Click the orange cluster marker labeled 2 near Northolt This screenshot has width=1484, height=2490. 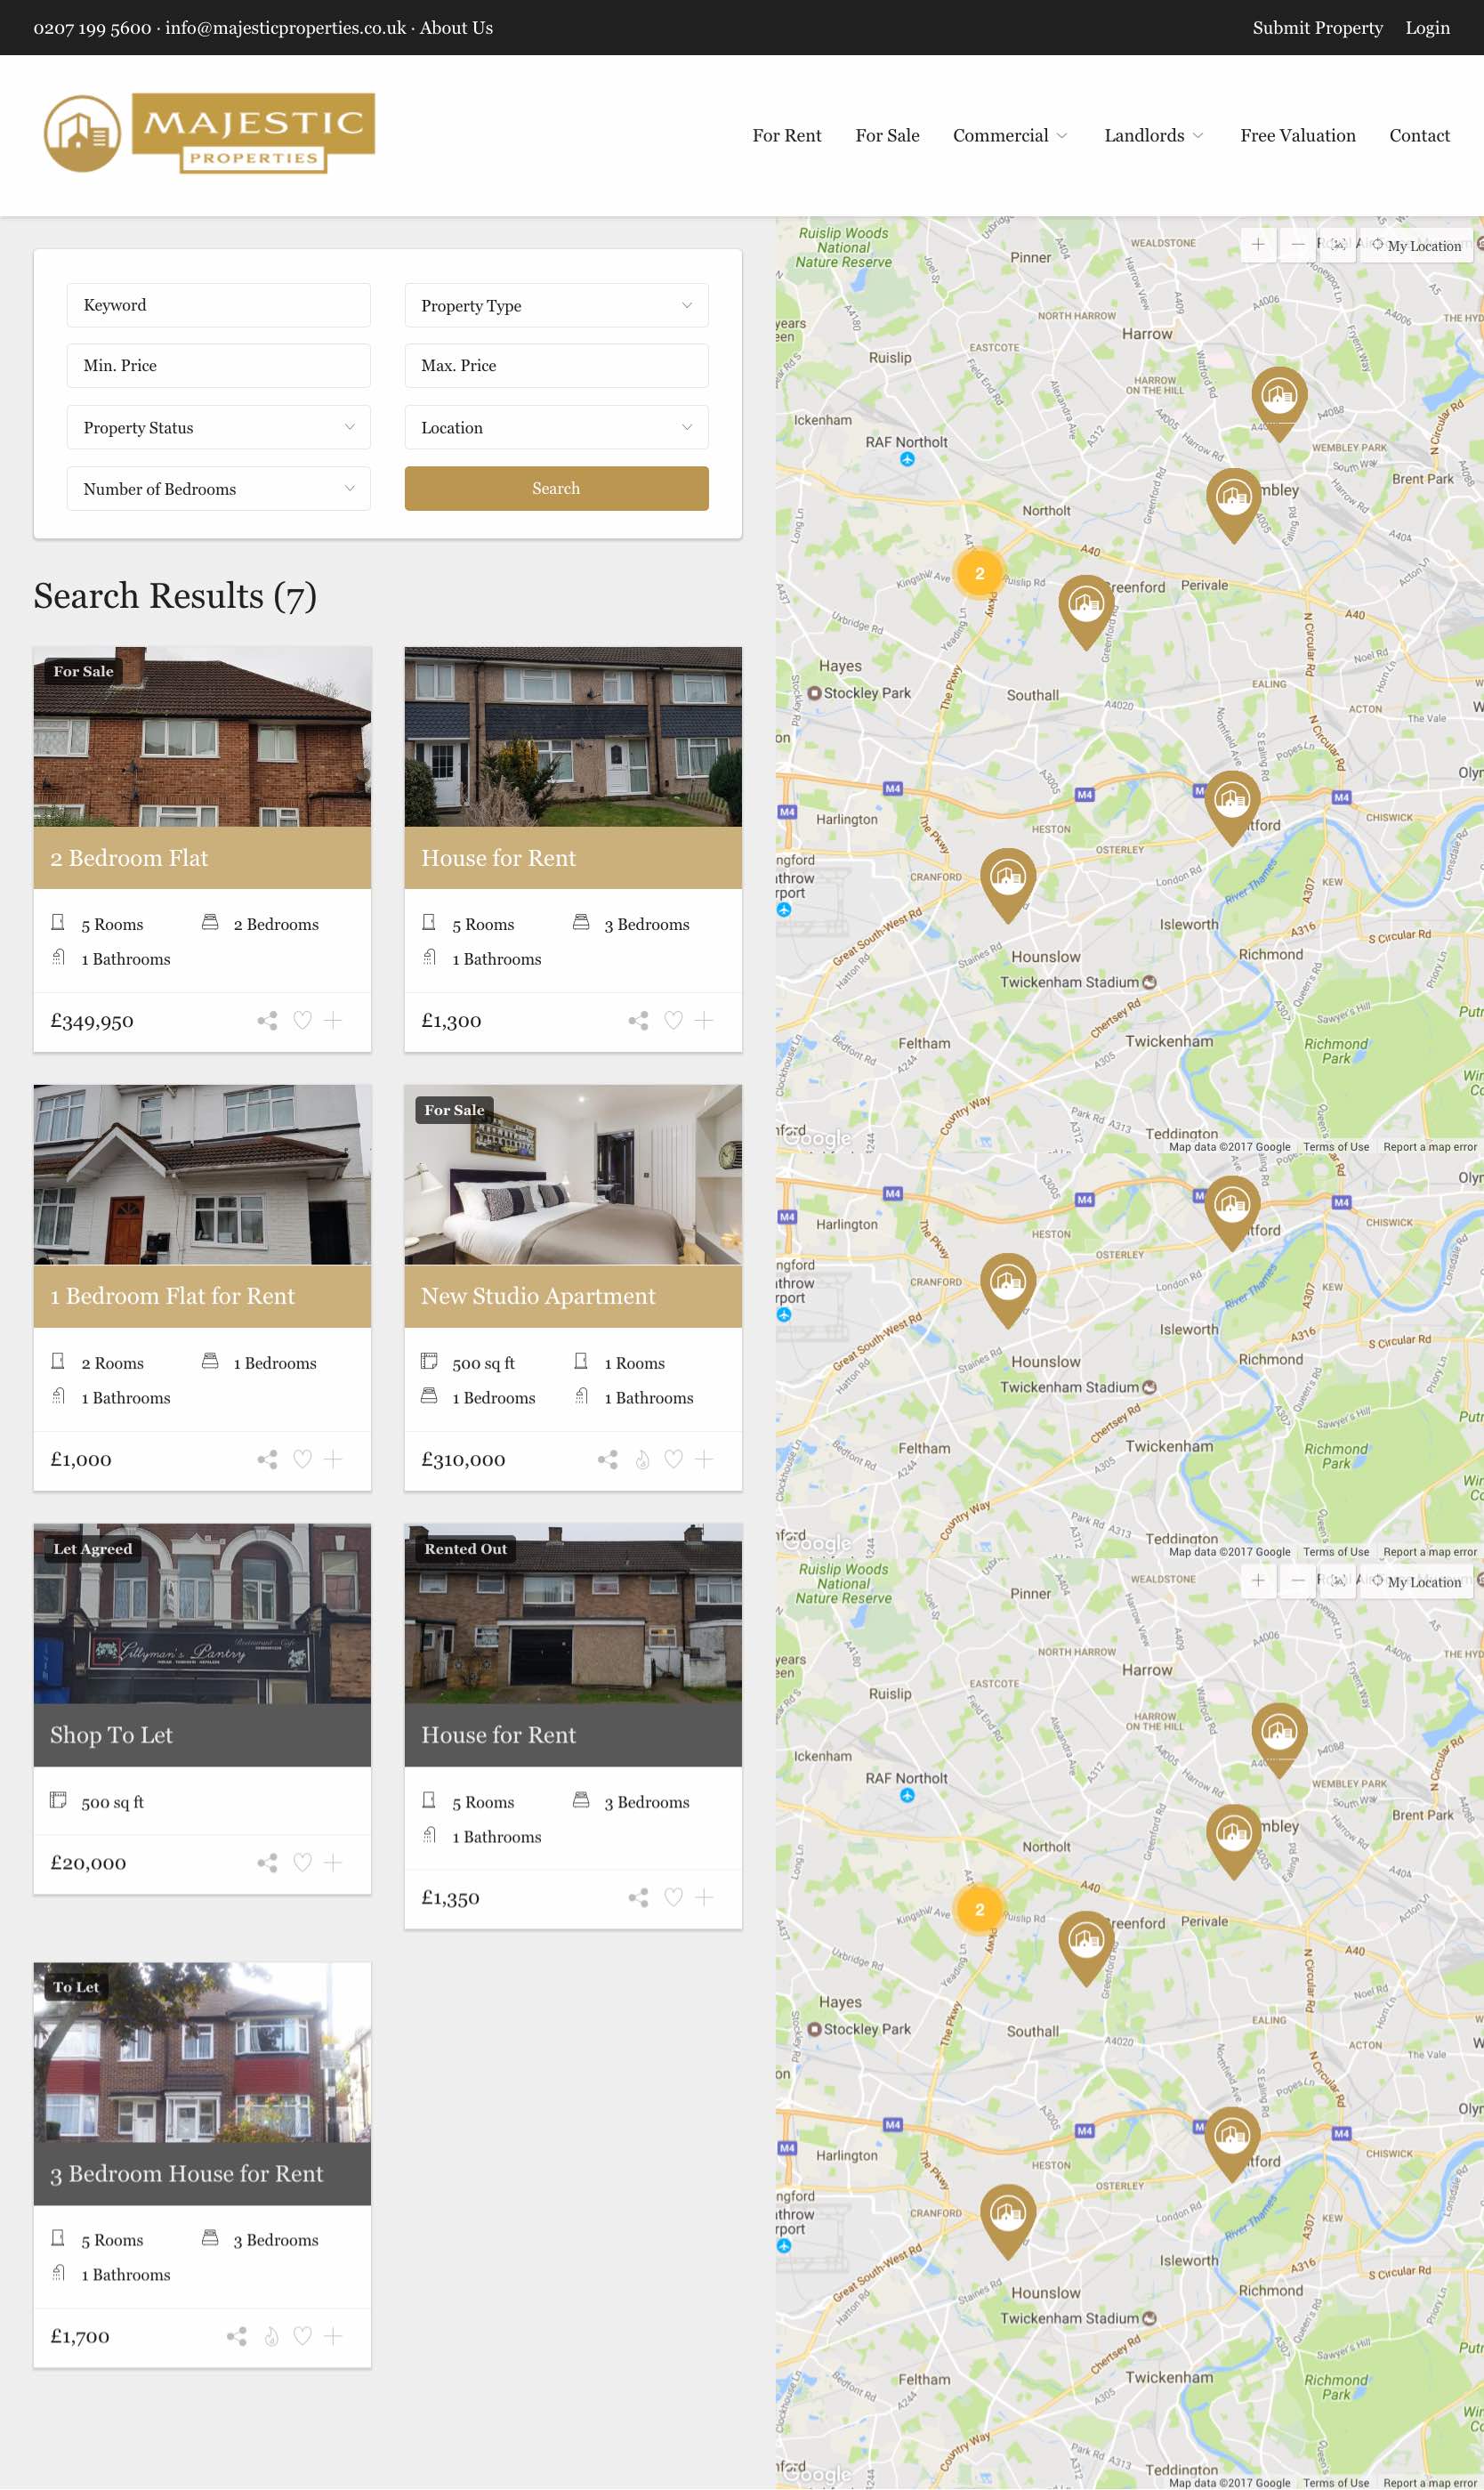click(x=979, y=573)
